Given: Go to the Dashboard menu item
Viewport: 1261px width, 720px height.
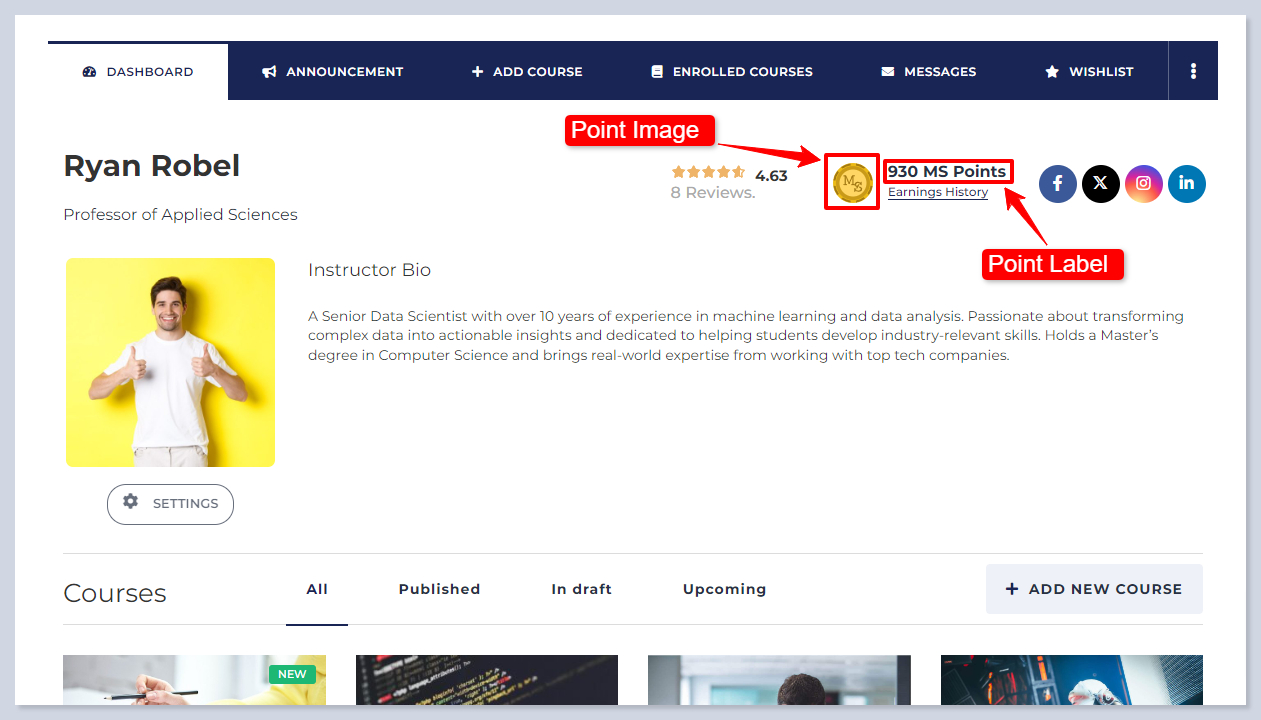Looking at the screenshot, I should coord(138,72).
